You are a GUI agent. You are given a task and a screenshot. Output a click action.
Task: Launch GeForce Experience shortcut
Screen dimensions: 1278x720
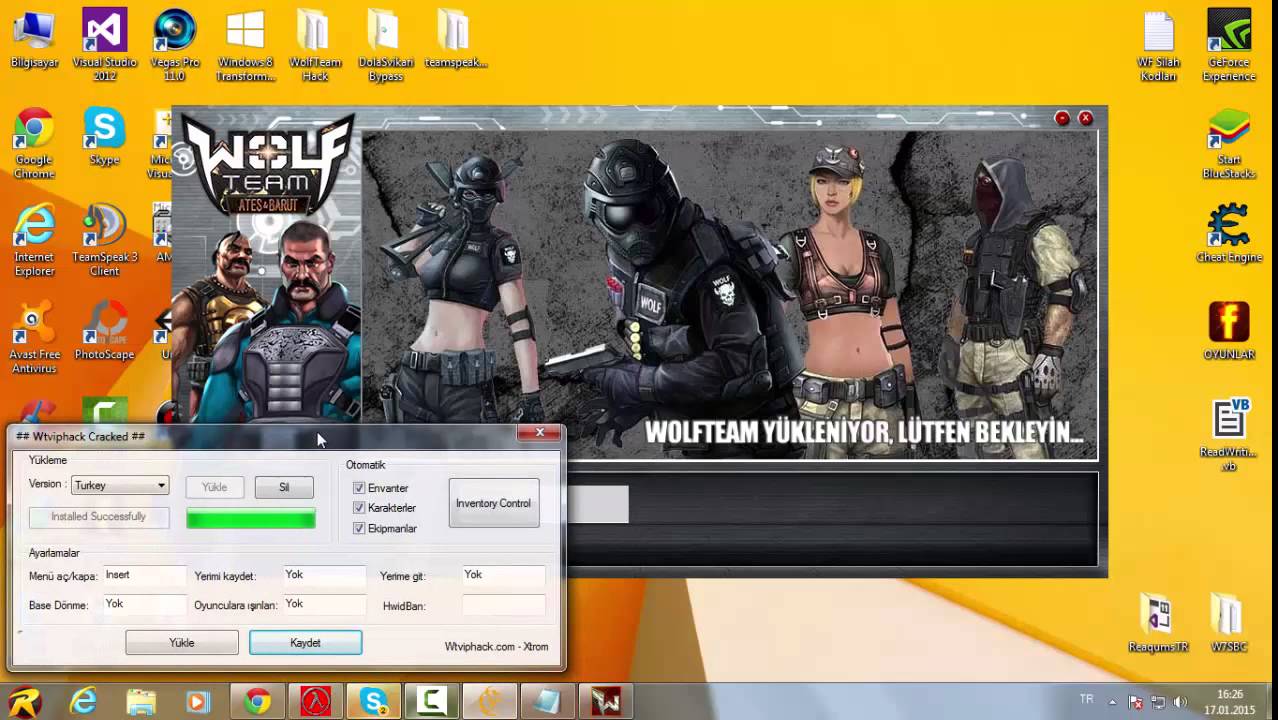[1229, 45]
